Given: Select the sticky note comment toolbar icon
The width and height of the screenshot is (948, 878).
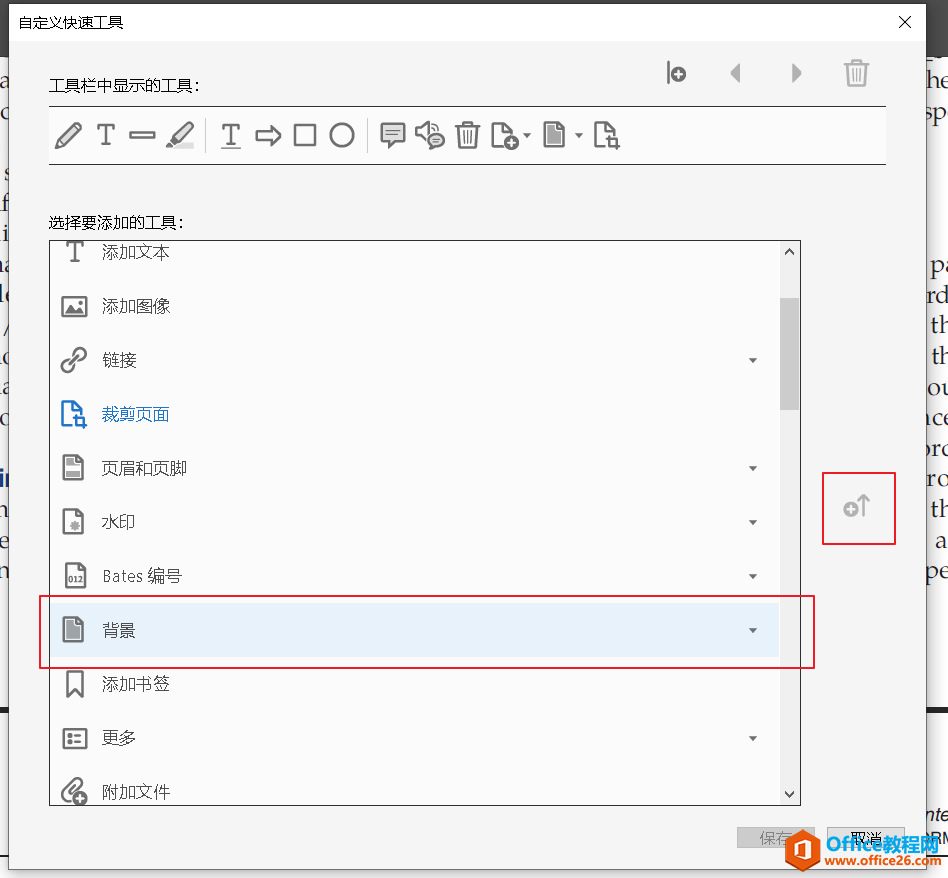Looking at the screenshot, I should (x=392, y=135).
